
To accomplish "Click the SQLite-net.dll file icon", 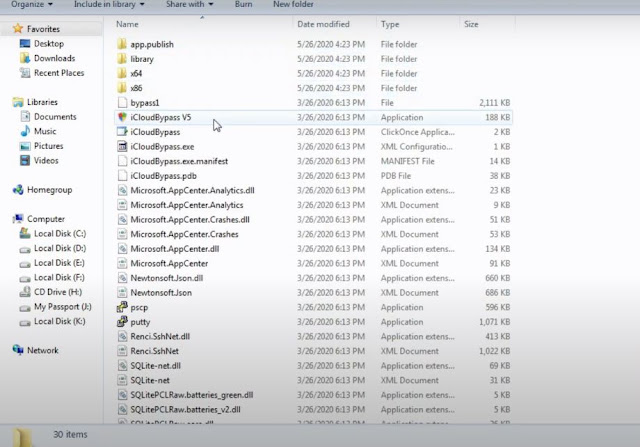I will tap(122, 365).
